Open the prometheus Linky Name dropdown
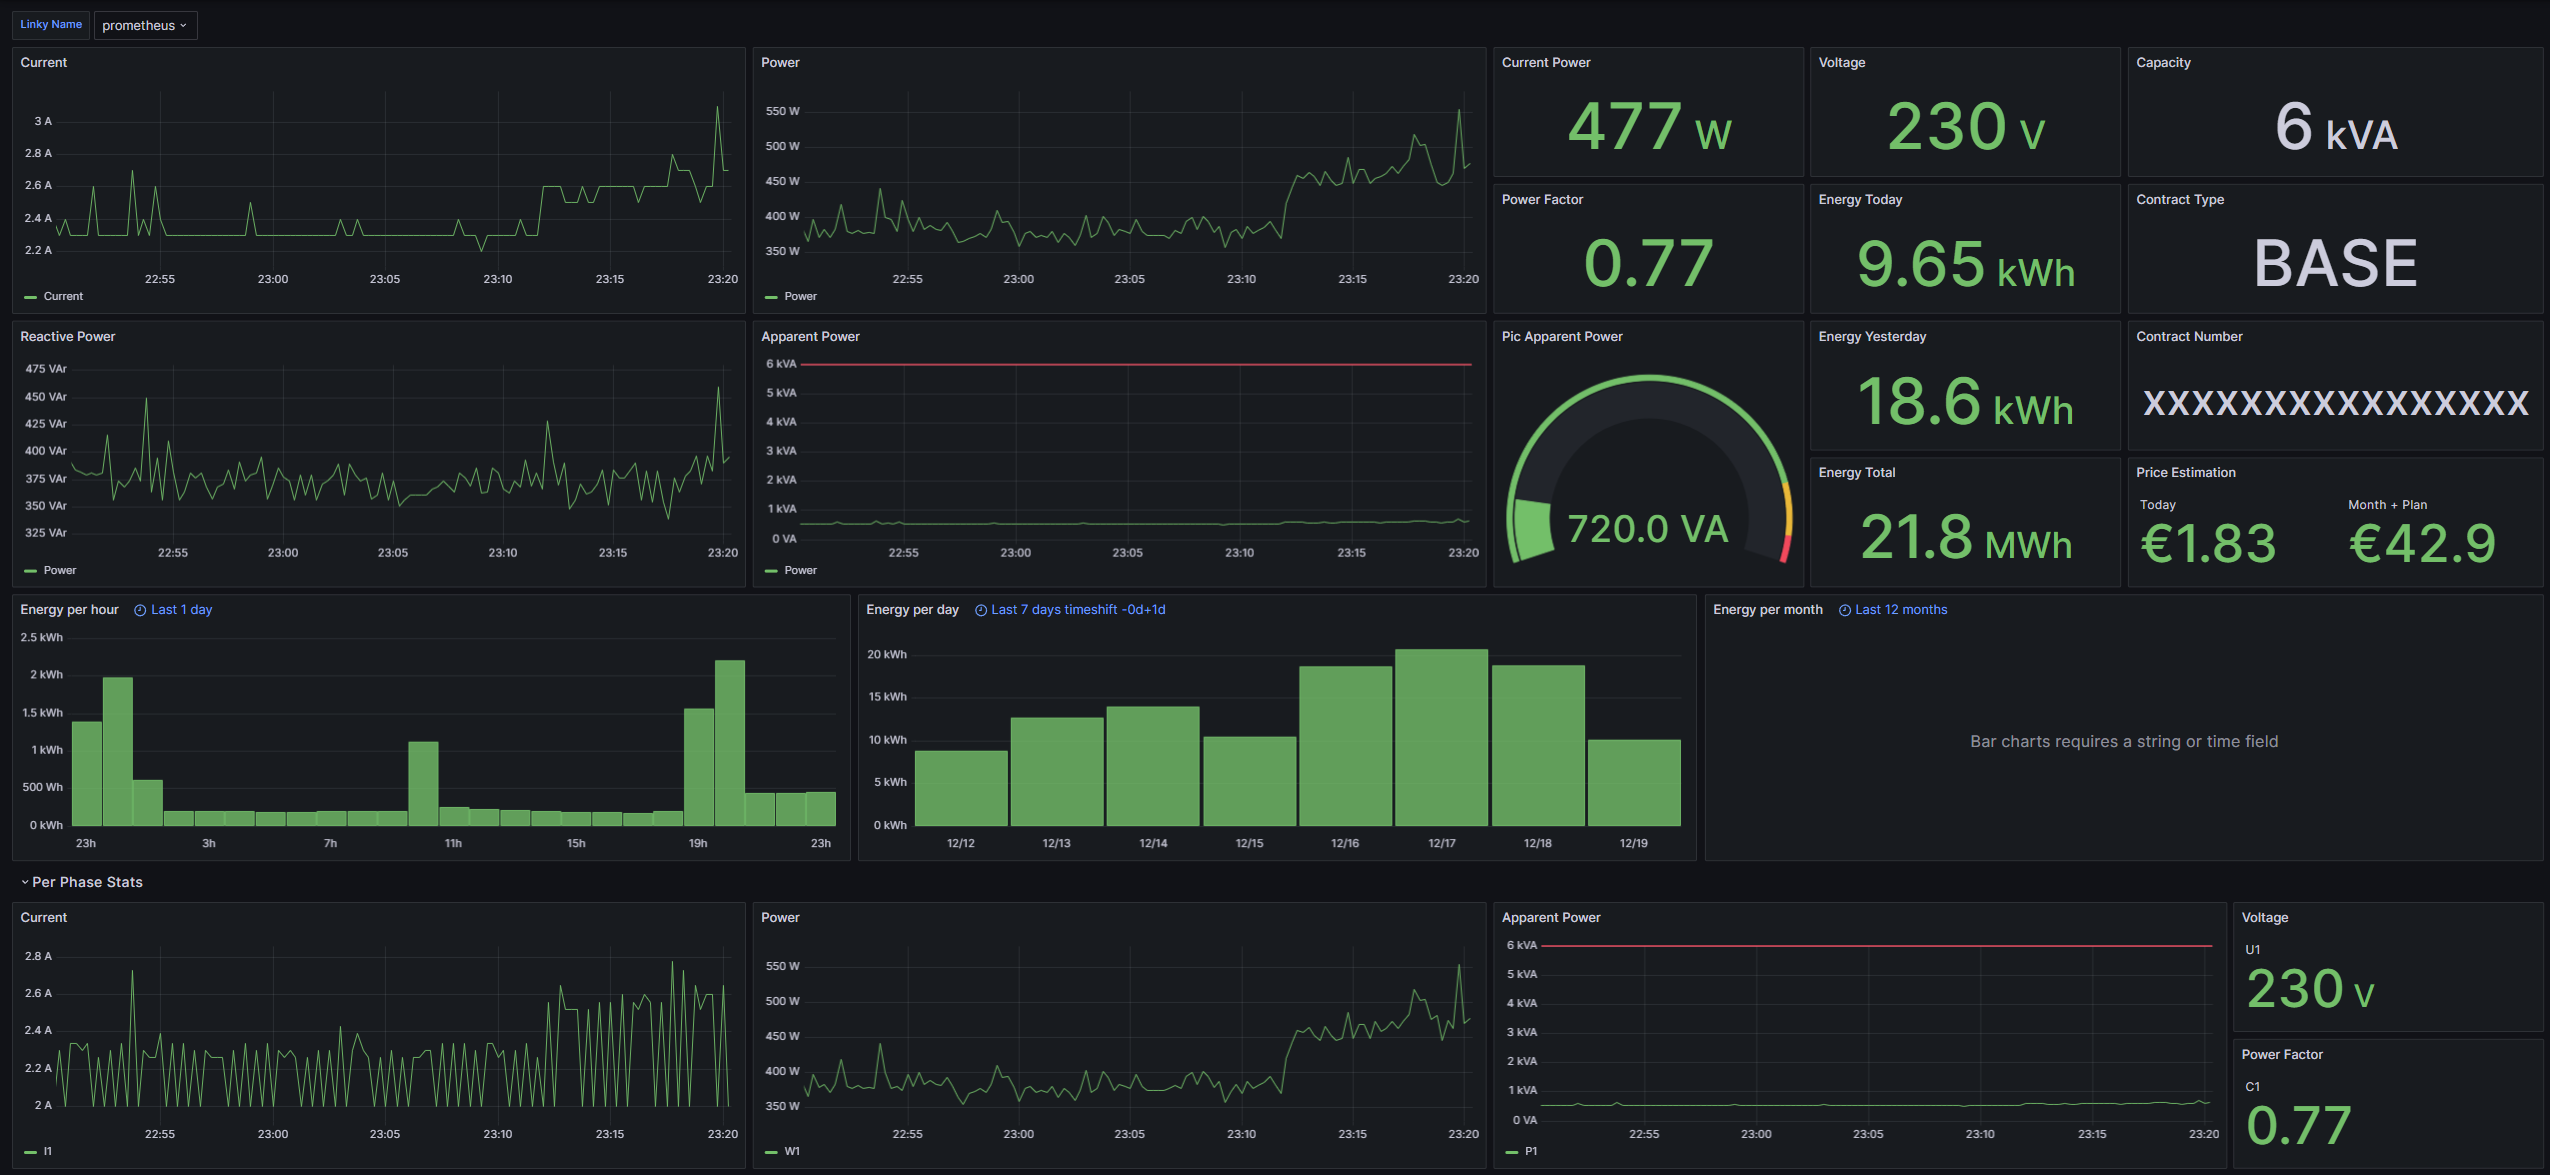This screenshot has width=2550, height=1175. coord(145,25)
